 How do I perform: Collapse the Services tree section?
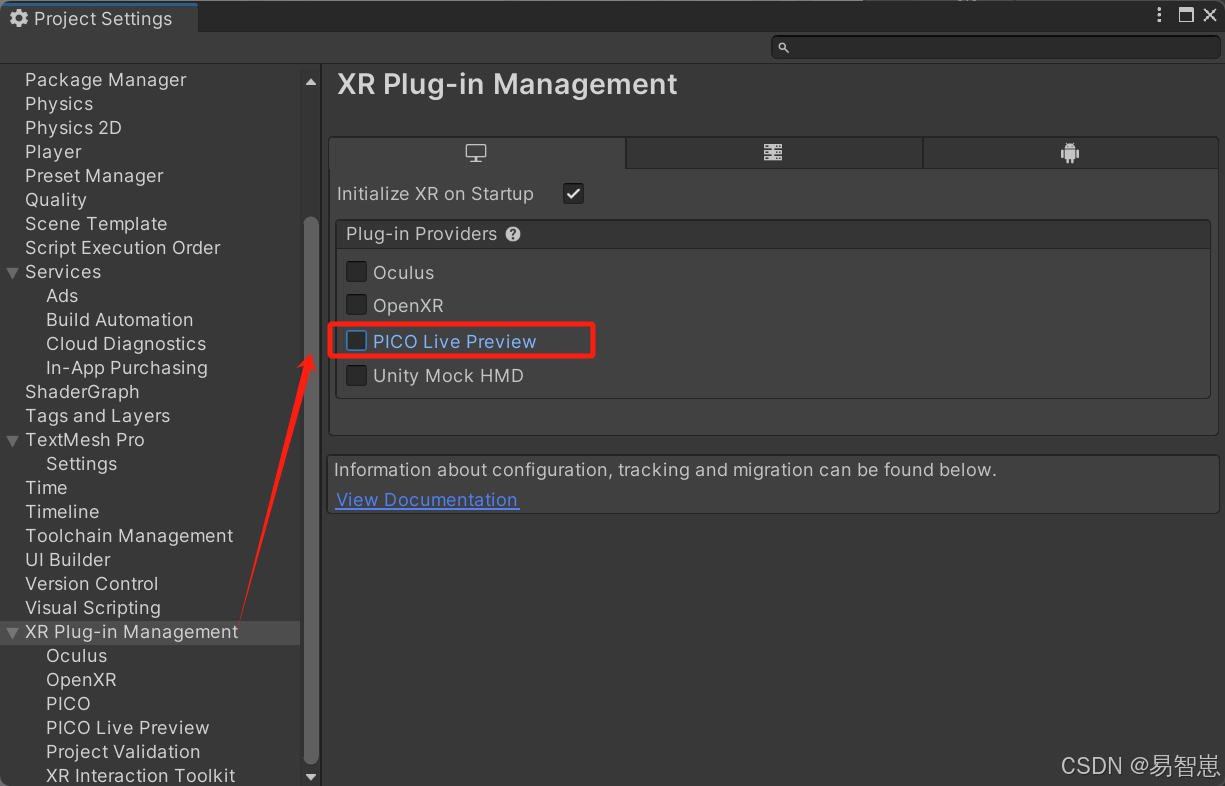[x=13, y=272]
